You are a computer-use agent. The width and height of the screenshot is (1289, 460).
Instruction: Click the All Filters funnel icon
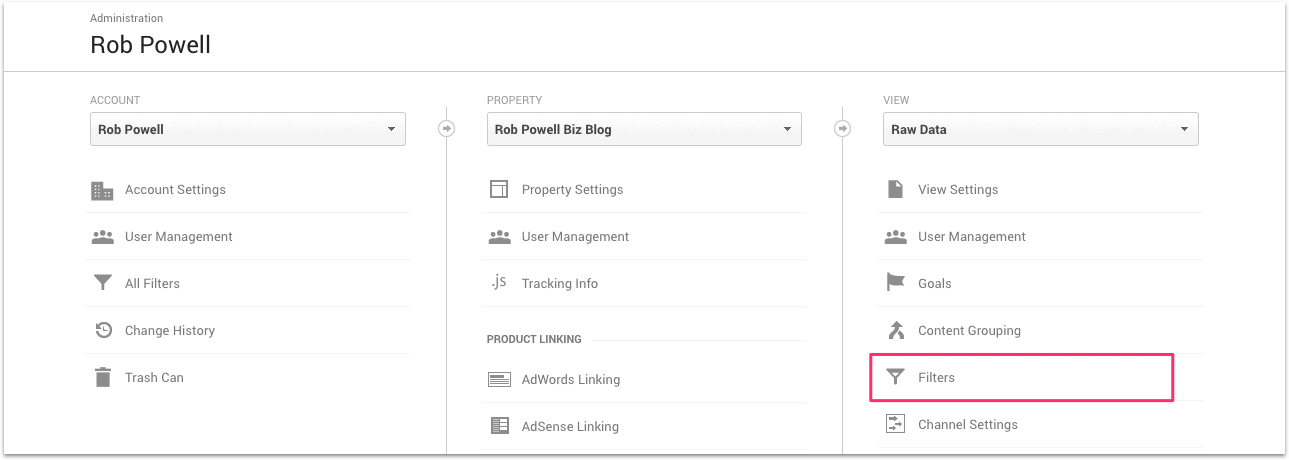(102, 284)
